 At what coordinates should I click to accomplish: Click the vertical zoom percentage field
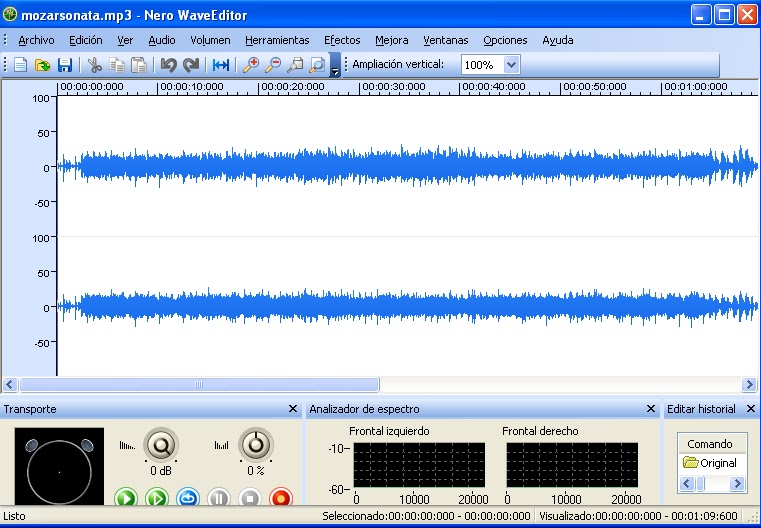[x=483, y=65]
